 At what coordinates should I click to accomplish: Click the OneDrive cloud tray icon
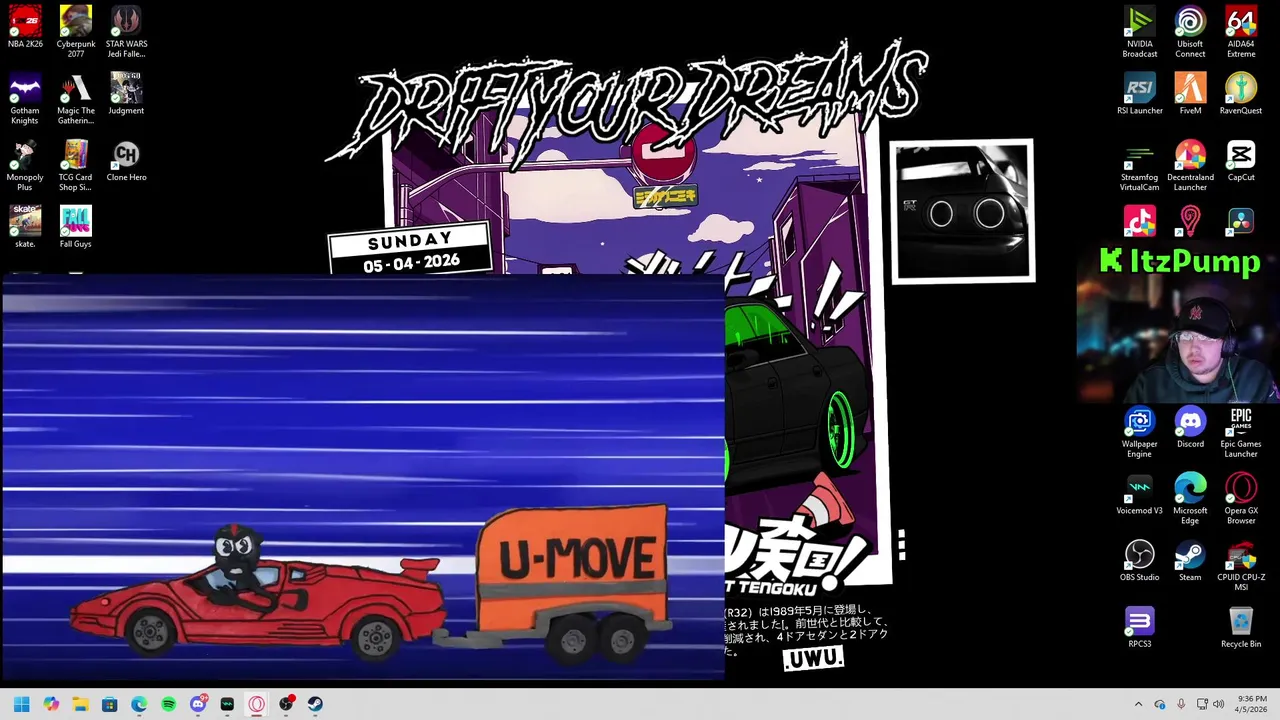pos(1160,704)
